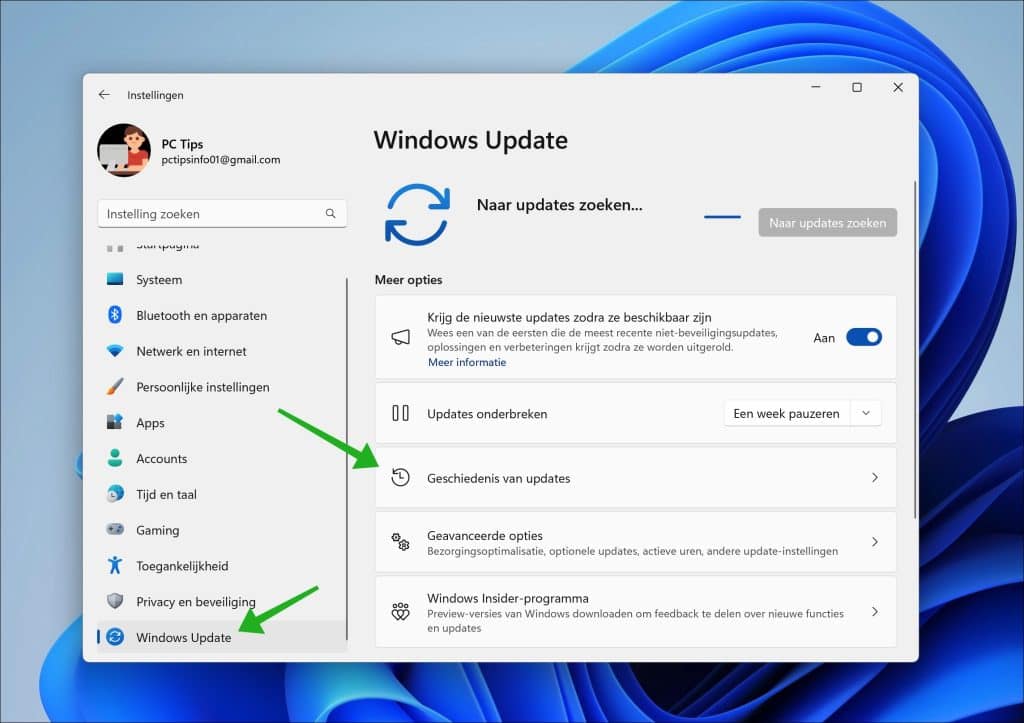Focus the Instelling zoeken search field
1024x723 pixels.
tap(222, 214)
